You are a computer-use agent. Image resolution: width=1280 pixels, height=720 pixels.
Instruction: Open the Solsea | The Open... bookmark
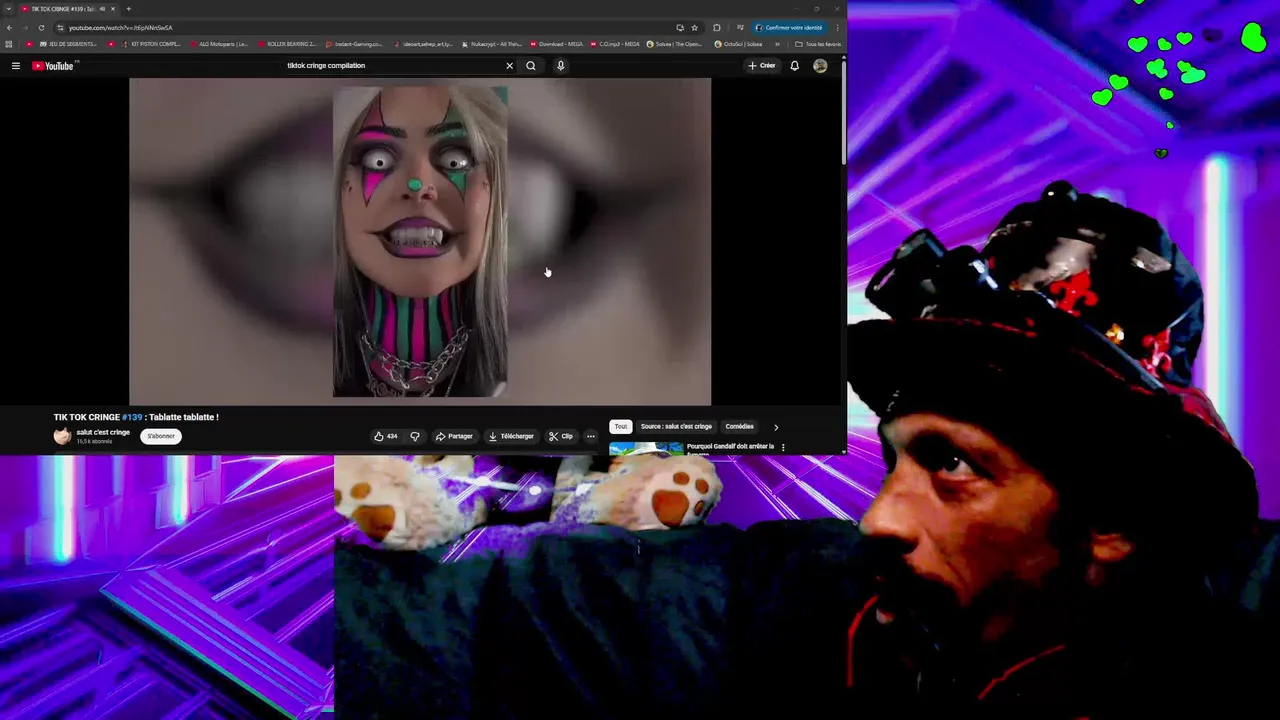[x=674, y=44]
